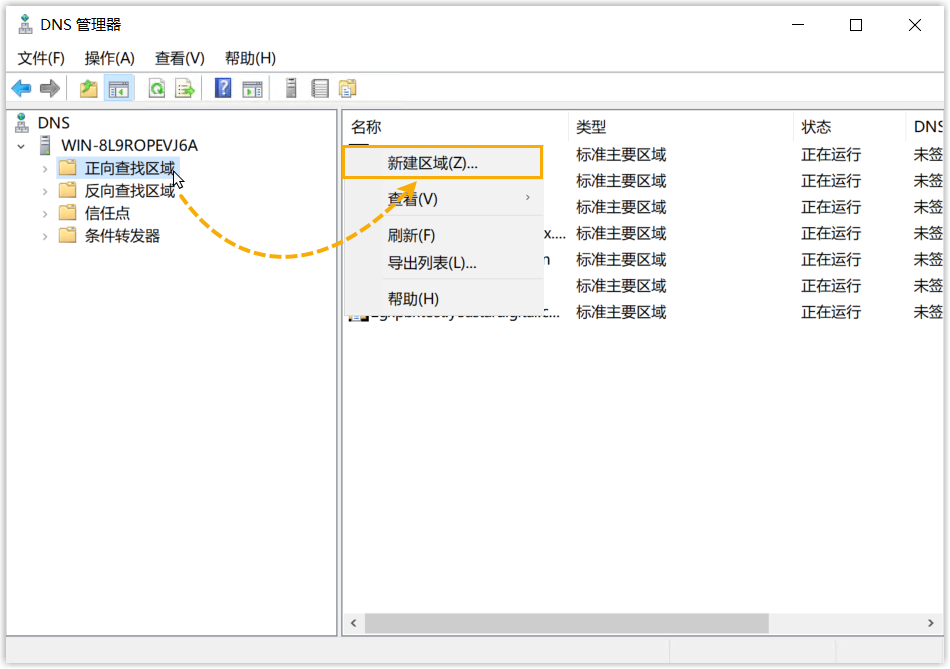The image size is (950, 669).
Task: Click the New Server toolbar icon
Action: (x=291, y=89)
